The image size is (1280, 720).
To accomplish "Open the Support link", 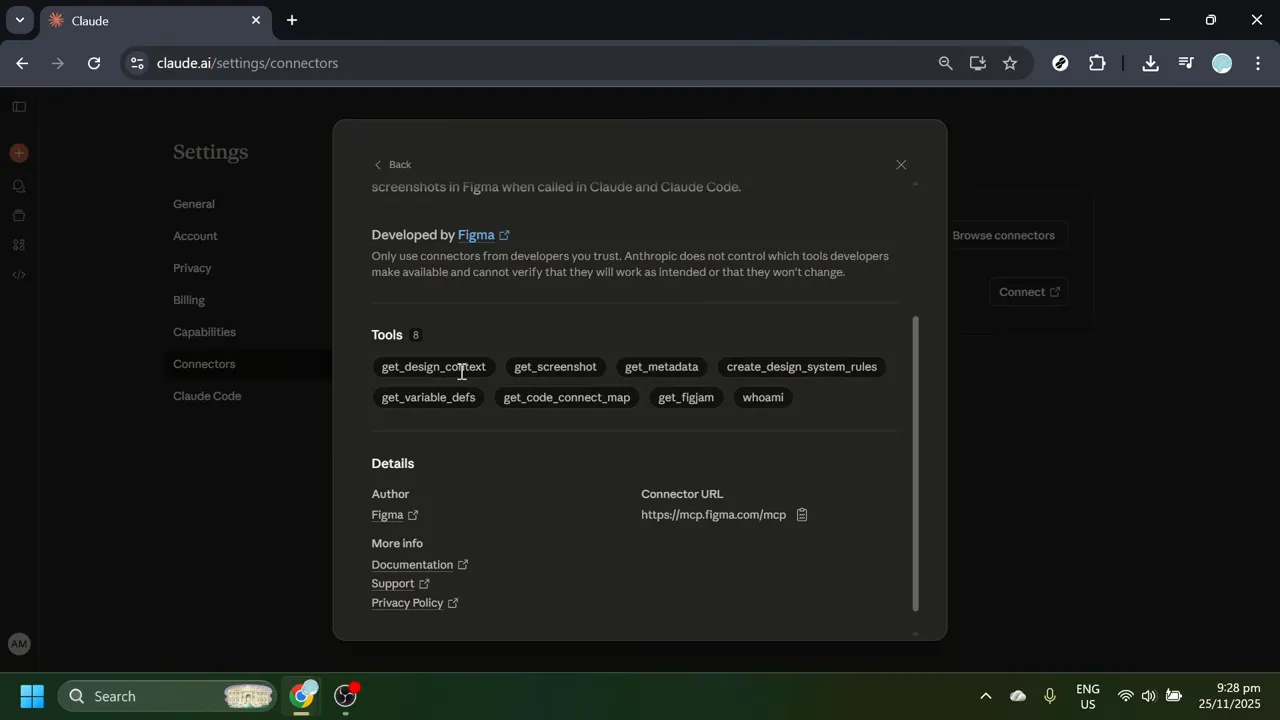I will [401, 584].
